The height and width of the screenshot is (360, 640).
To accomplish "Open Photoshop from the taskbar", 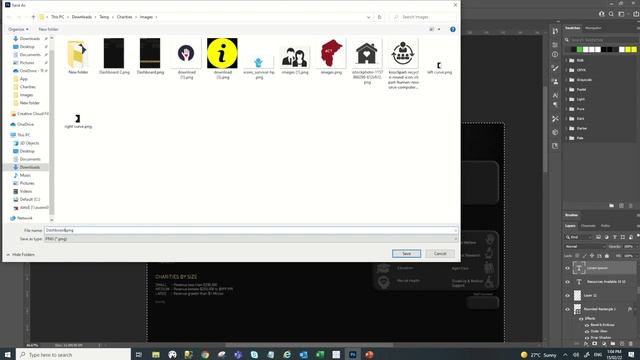I will 353,355.
